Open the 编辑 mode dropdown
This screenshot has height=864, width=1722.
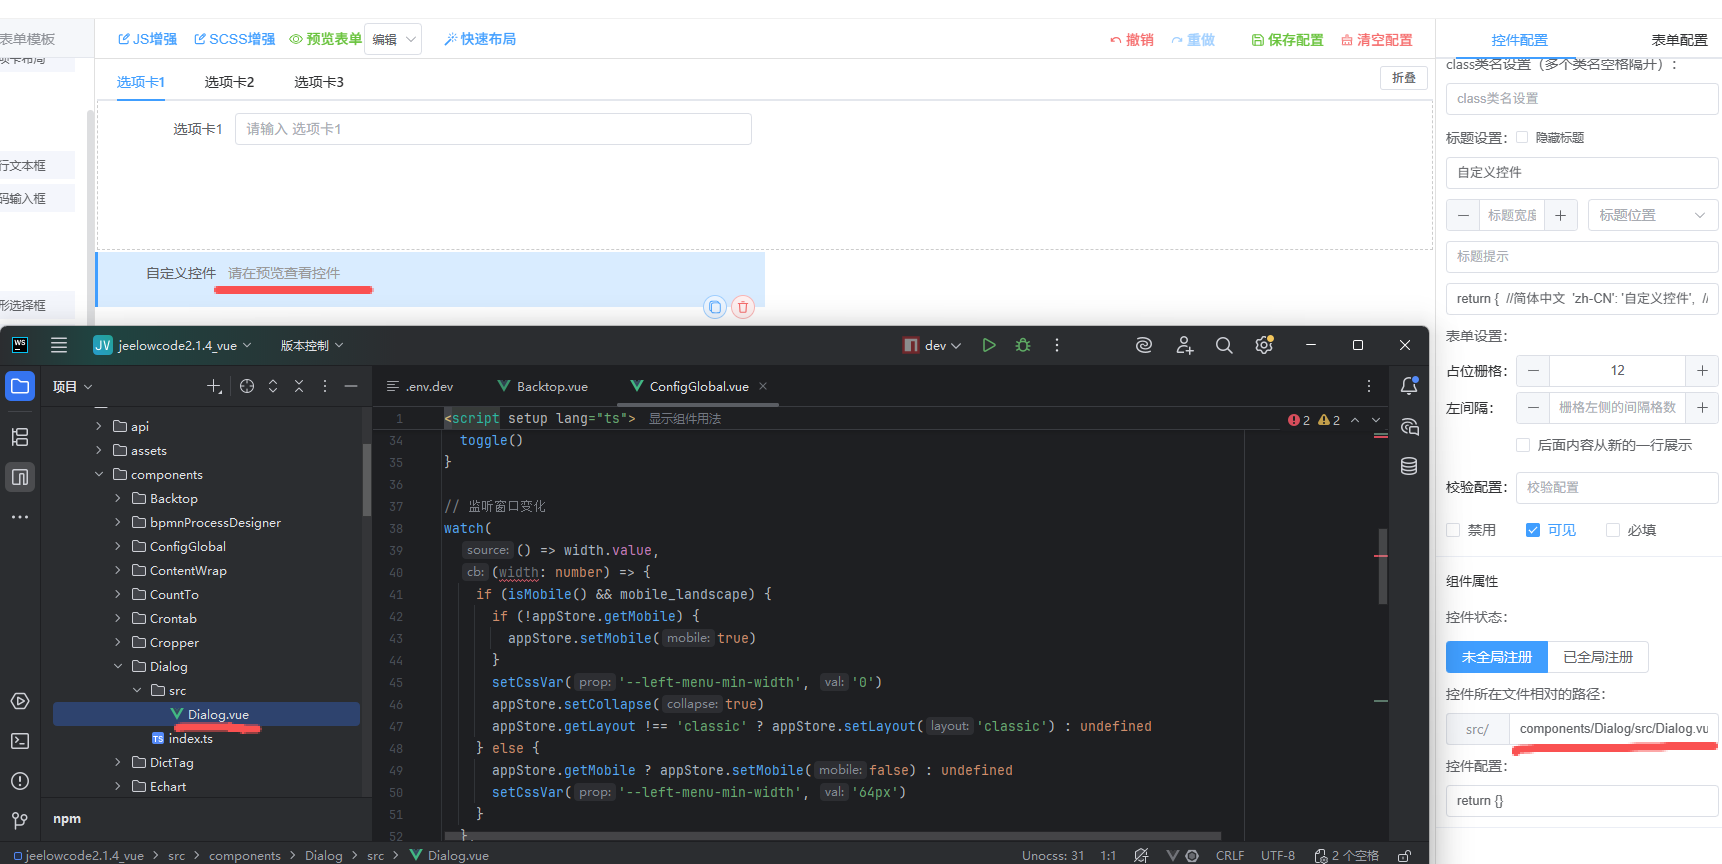click(x=393, y=39)
